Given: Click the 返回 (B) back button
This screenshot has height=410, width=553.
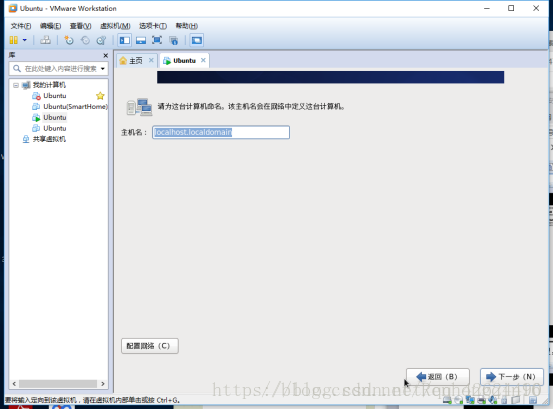Looking at the screenshot, I should click(438, 377).
